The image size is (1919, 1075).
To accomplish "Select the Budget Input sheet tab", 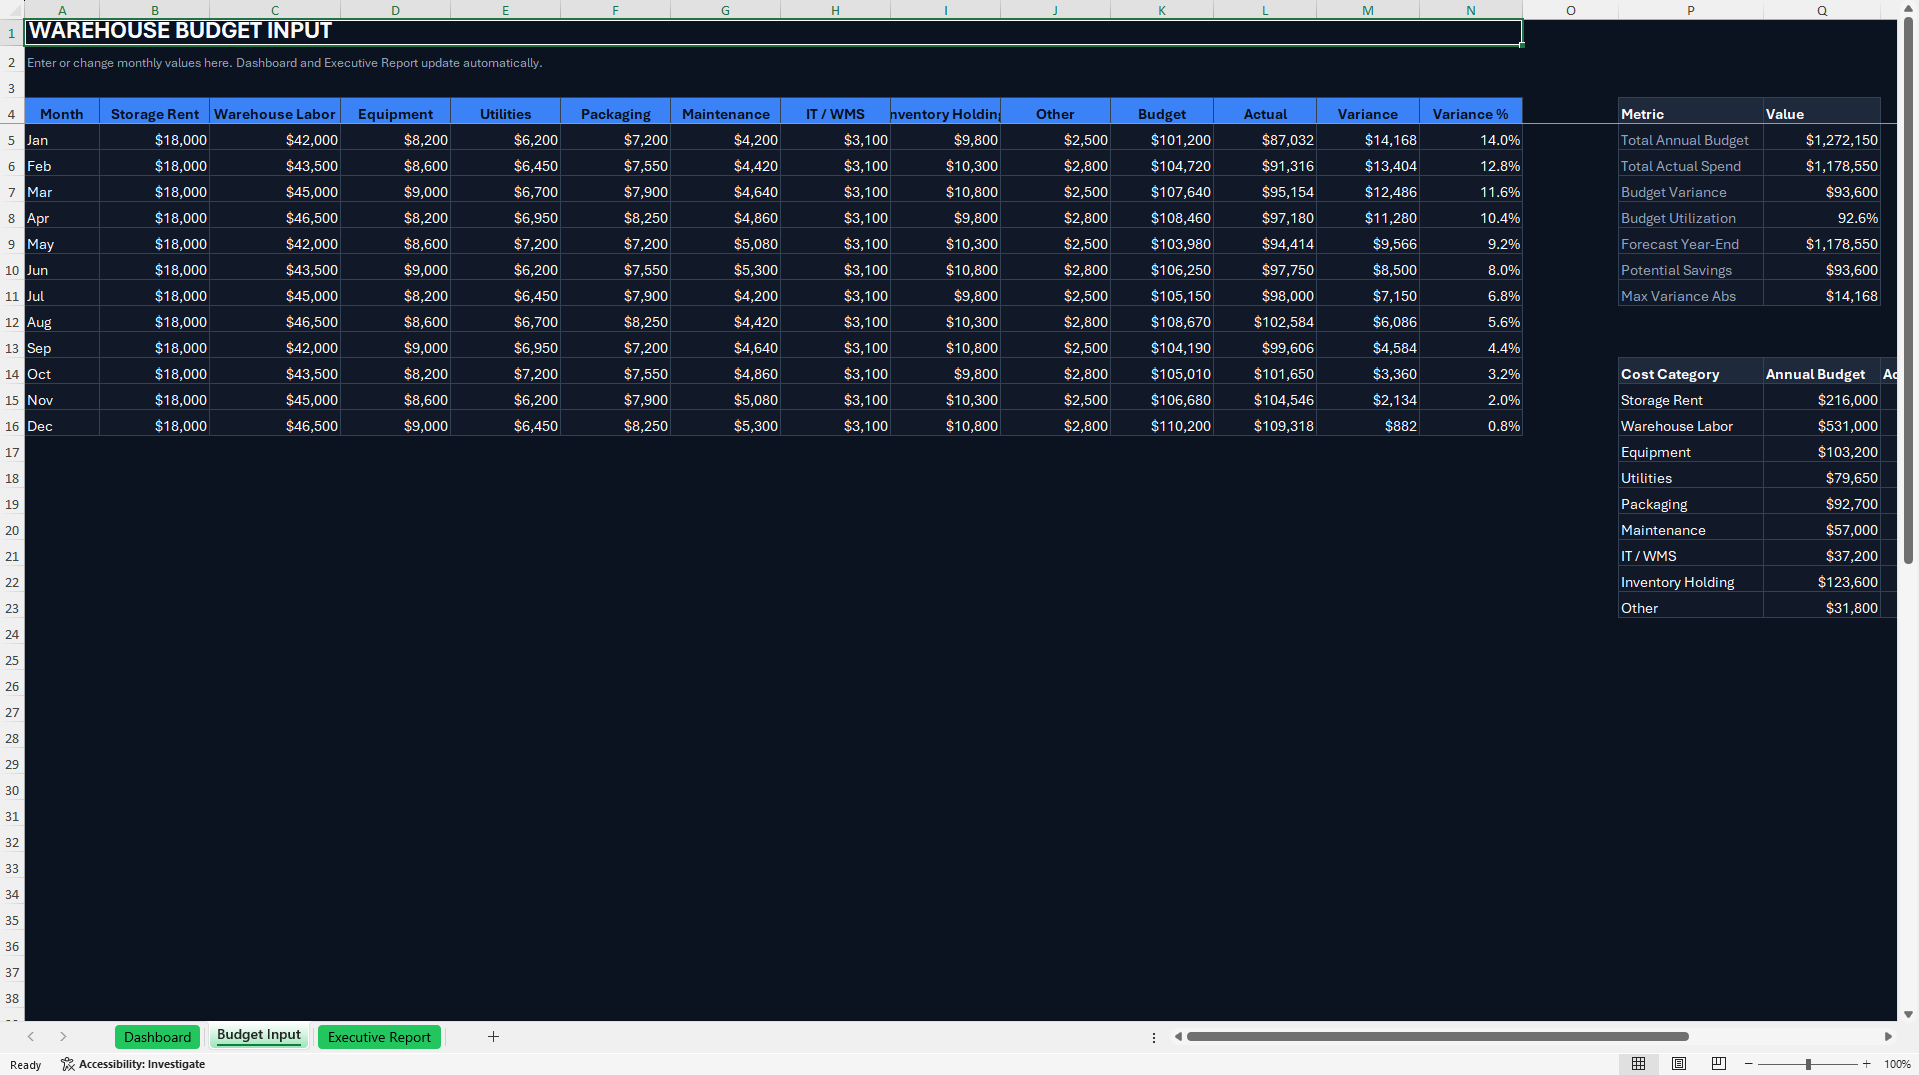I will 259,1036.
